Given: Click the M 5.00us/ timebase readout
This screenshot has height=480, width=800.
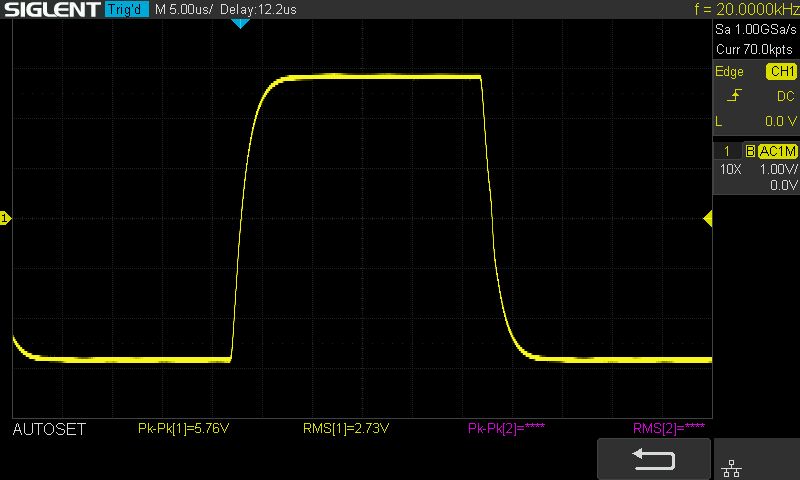Looking at the screenshot, I should click(184, 10).
